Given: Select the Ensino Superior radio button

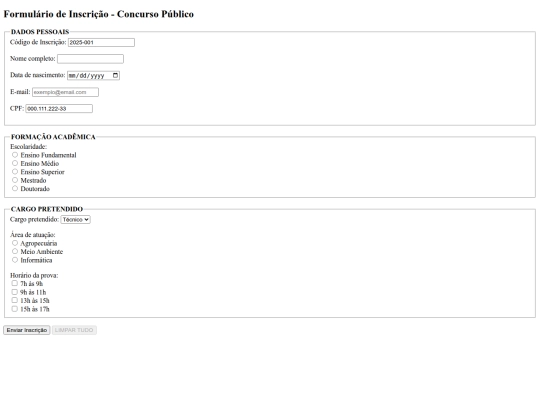Looking at the screenshot, I should 15,172.
